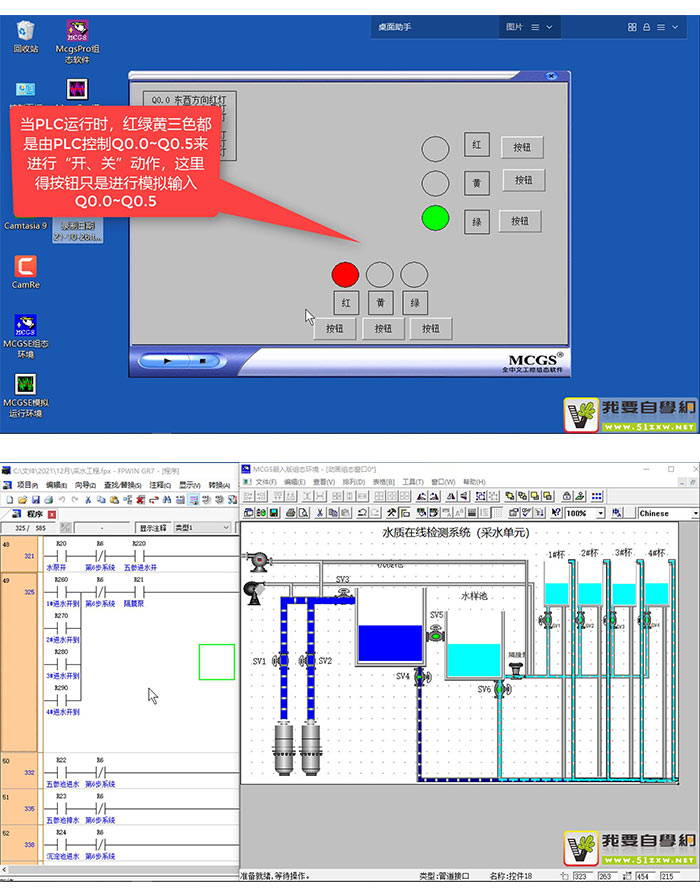Open the 注释(C) menu in FPWIN GR7
The image size is (700, 890).
160,485
